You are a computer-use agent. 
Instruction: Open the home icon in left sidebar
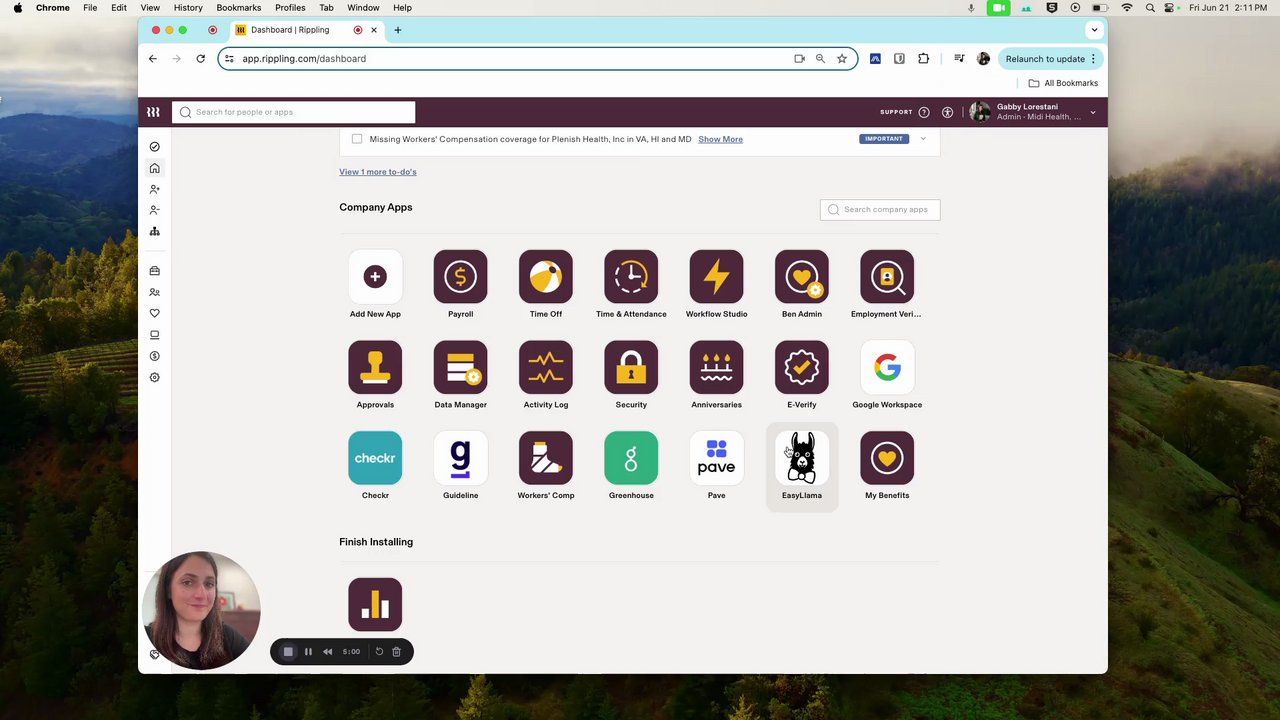coord(154,168)
